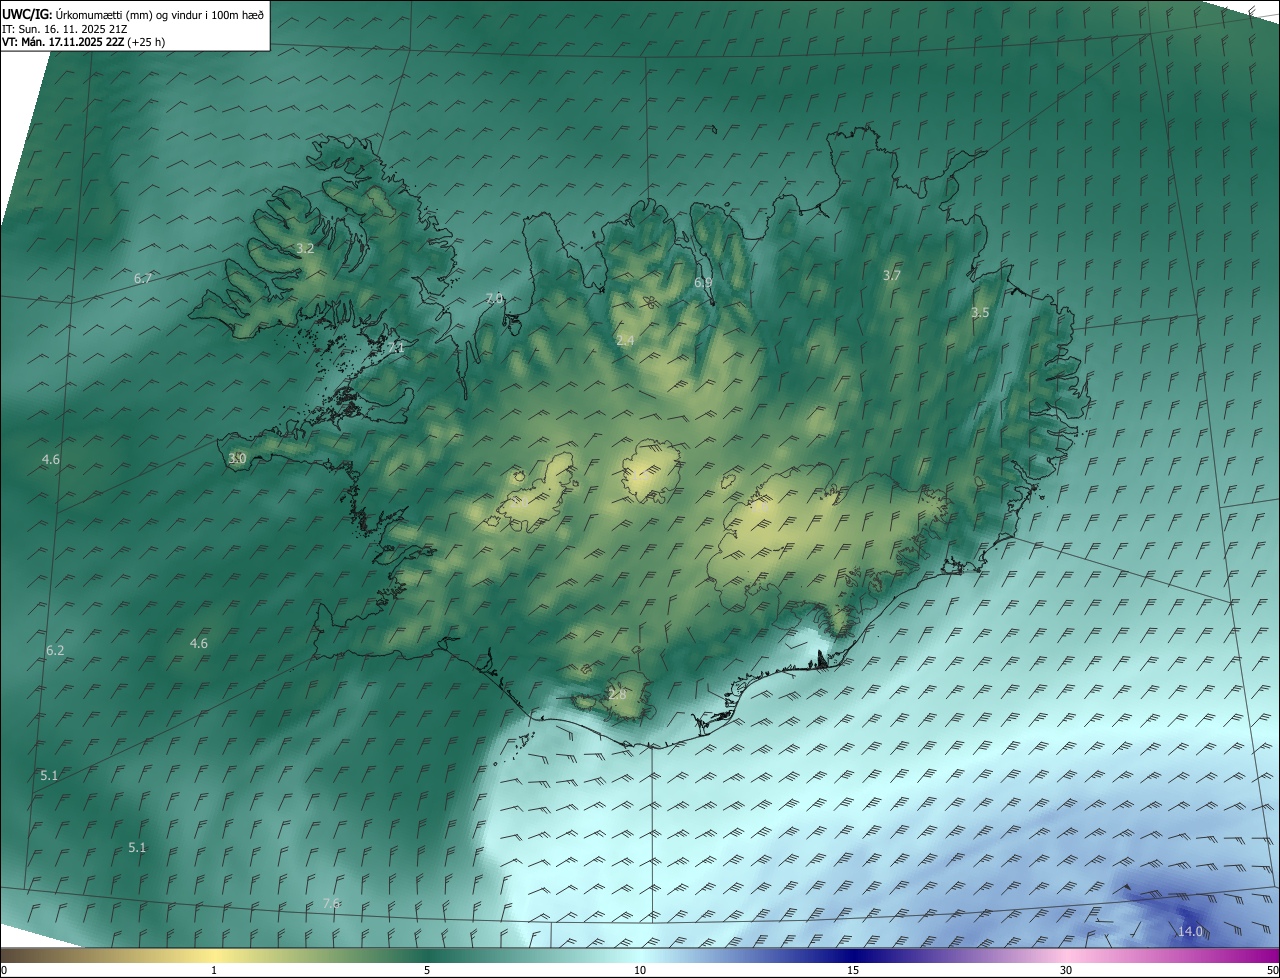
Task: Click the 7.6 precipitation value label
Action: [x=332, y=903]
